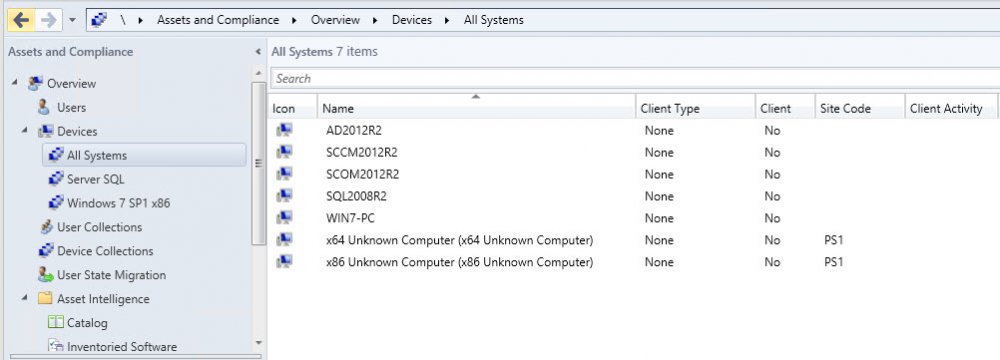Collapse the Assets and Compliance navigation pane
This screenshot has height=360, width=1000.
(258, 52)
